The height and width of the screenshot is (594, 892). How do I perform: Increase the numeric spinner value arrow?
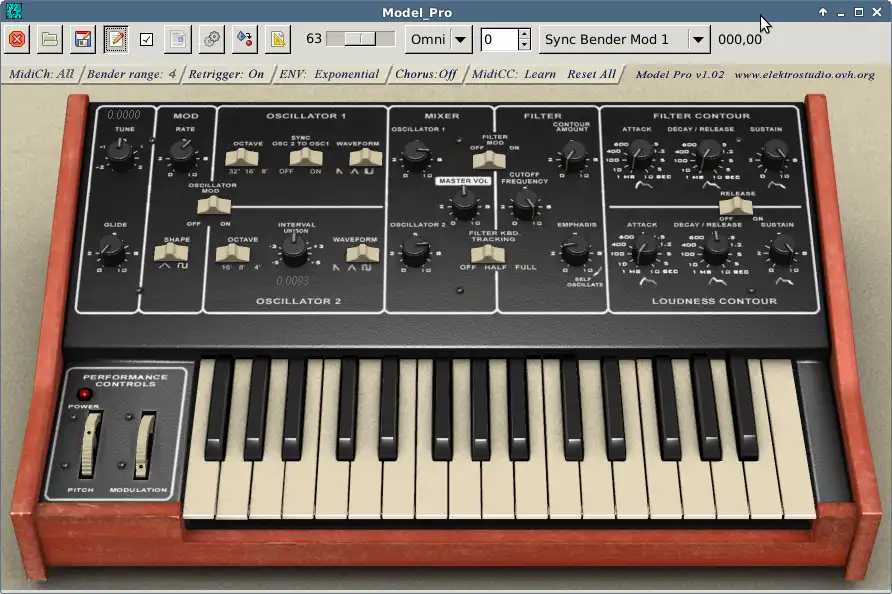coord(525,33)
